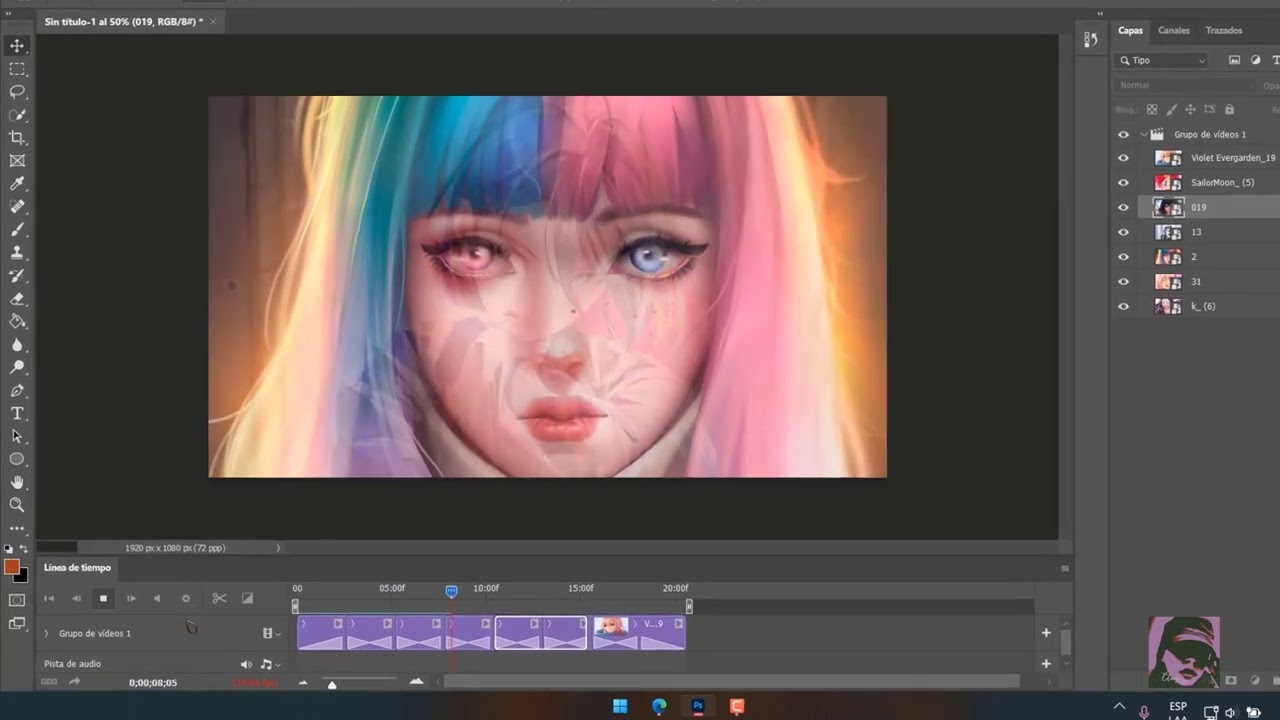
Task: Show hidden Windows tray icons chevron
Action: coord(1119,707)
